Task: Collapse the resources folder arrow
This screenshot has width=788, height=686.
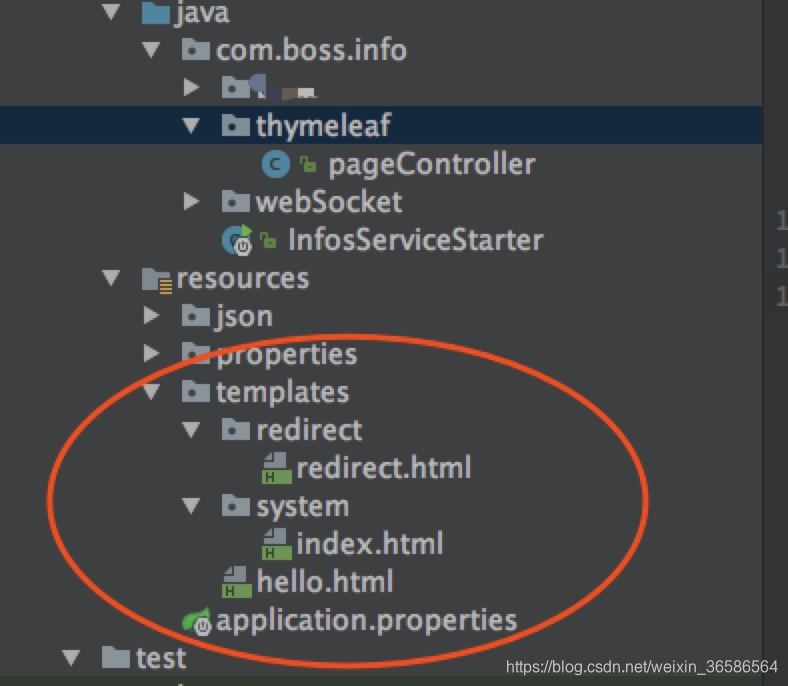Action: 111,278
